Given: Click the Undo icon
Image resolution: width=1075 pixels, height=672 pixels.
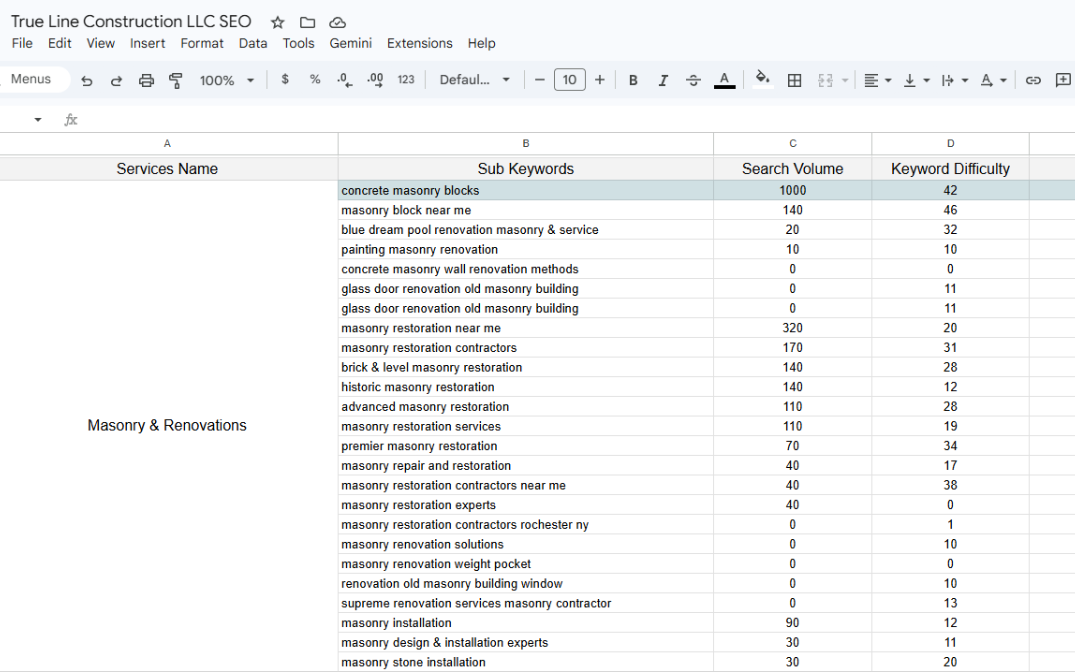Looking at the screenshot, I should coord(87,80).
